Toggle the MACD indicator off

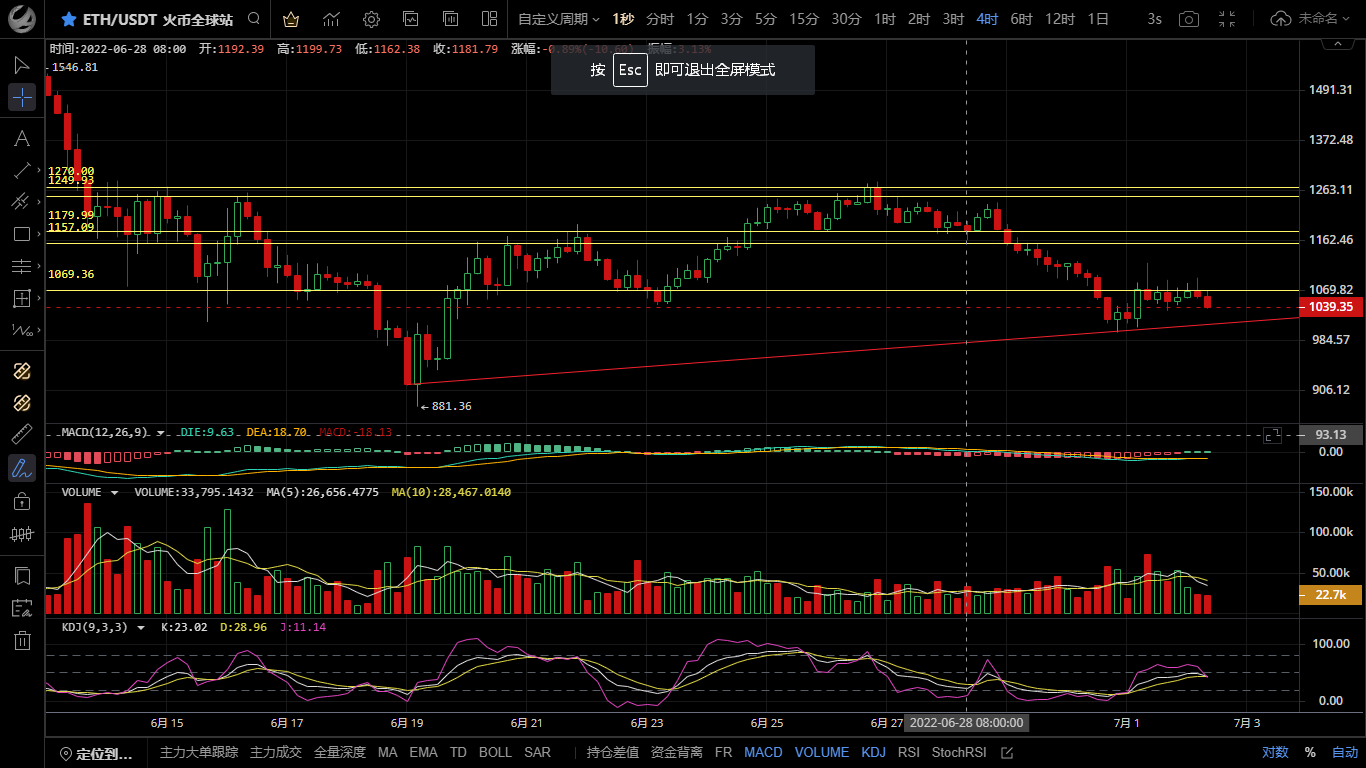click(x=763, y=752)
